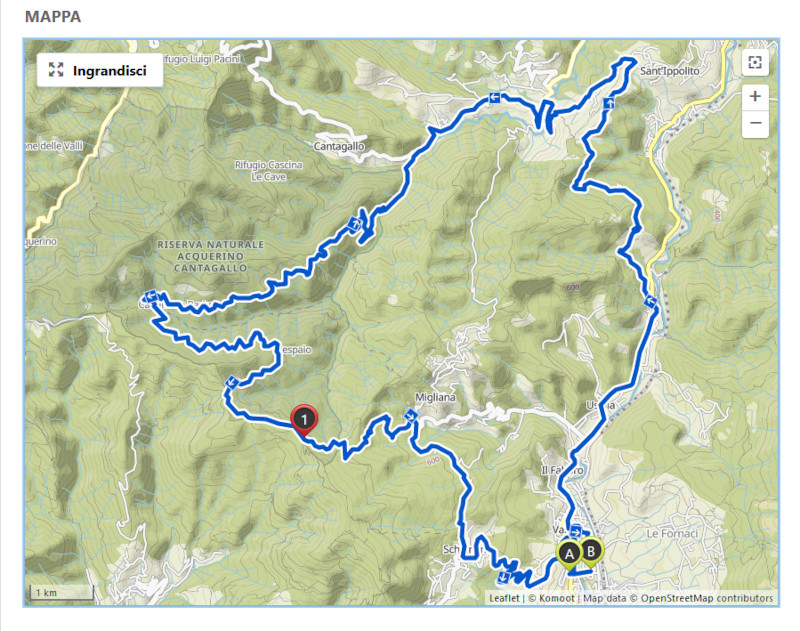Click the westernmost left arrow route icon

click(151, 296)
